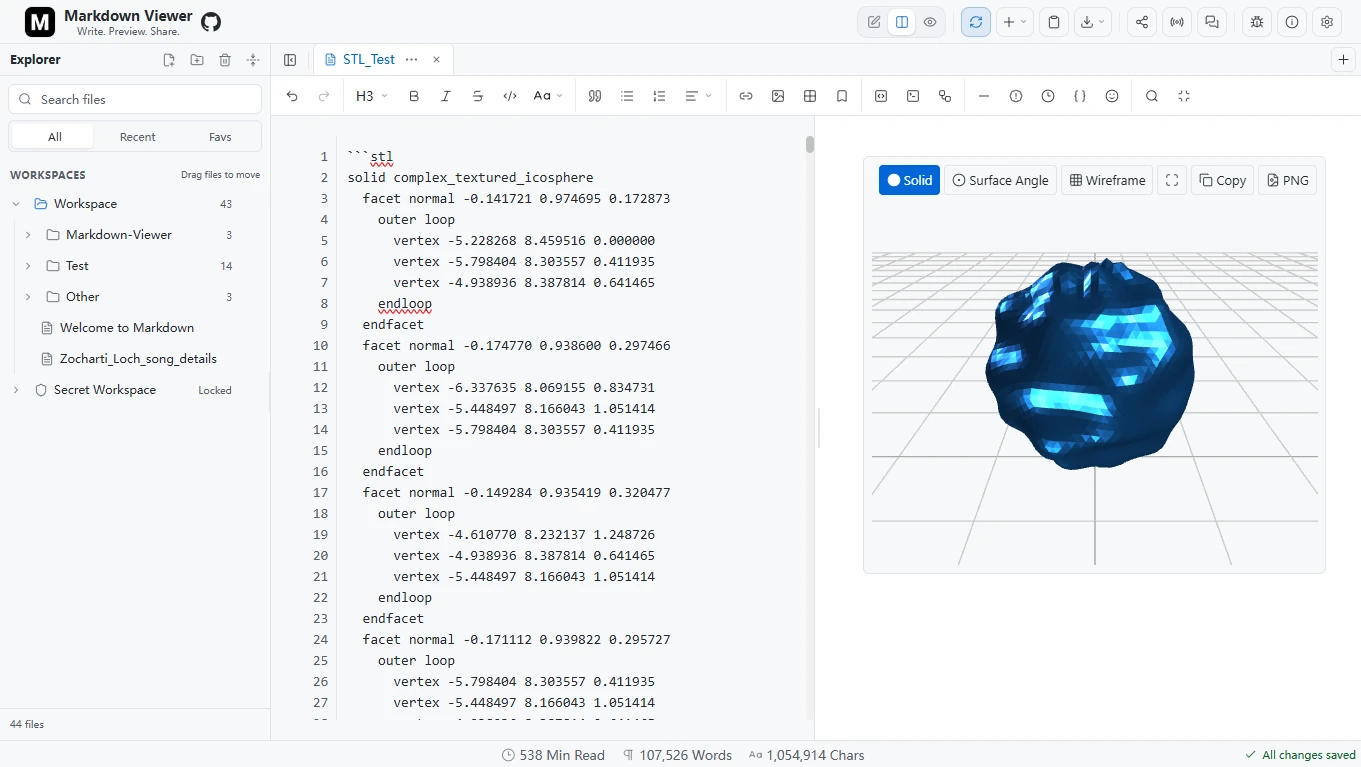The height and width of the screenshot is (767, 1361).
Task: Insert a code block
Action: [x=881, y=96]
